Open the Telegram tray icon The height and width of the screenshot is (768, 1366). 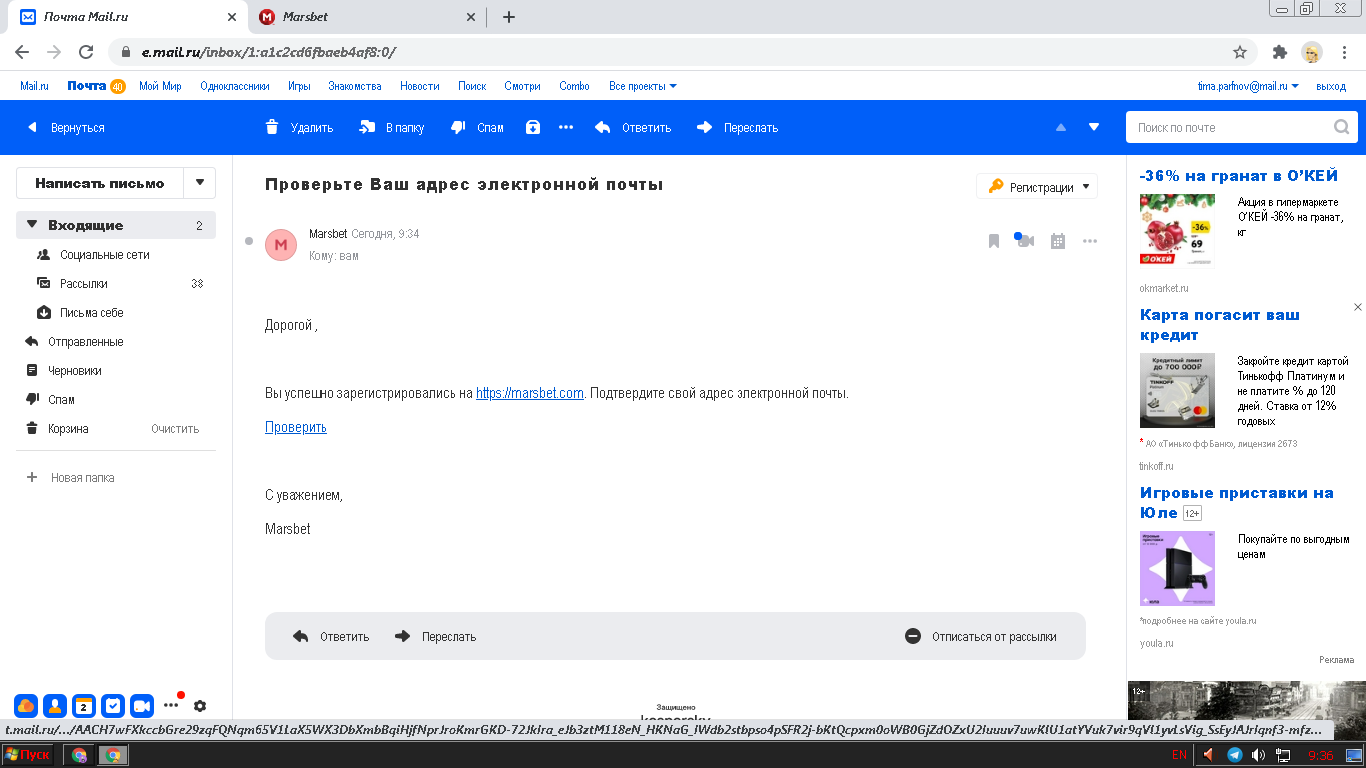pos(1235,755)
